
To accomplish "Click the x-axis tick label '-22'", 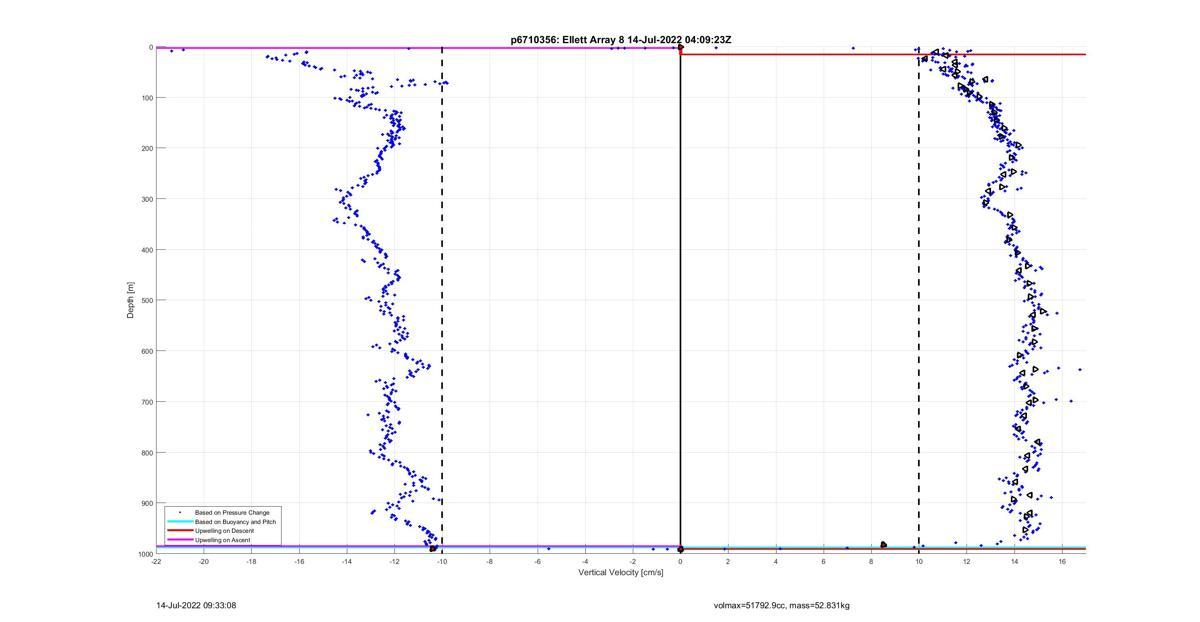I will coord(156,562).
